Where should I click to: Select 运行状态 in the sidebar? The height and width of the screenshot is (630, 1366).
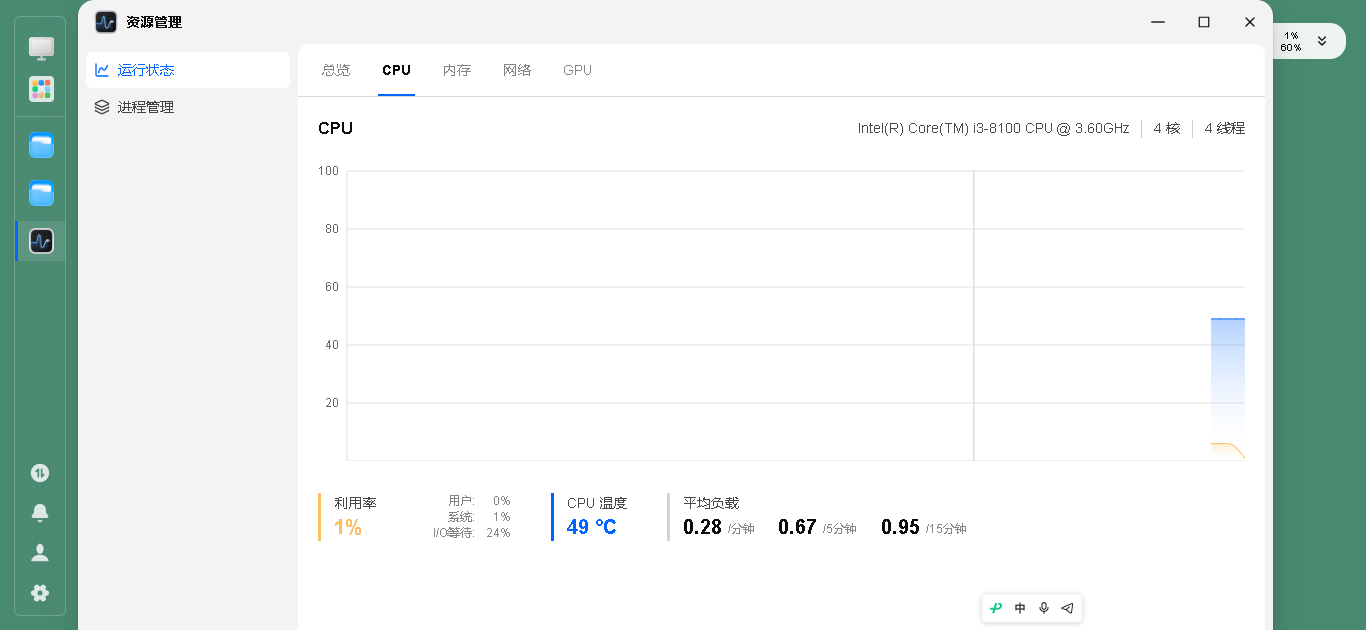188,70
